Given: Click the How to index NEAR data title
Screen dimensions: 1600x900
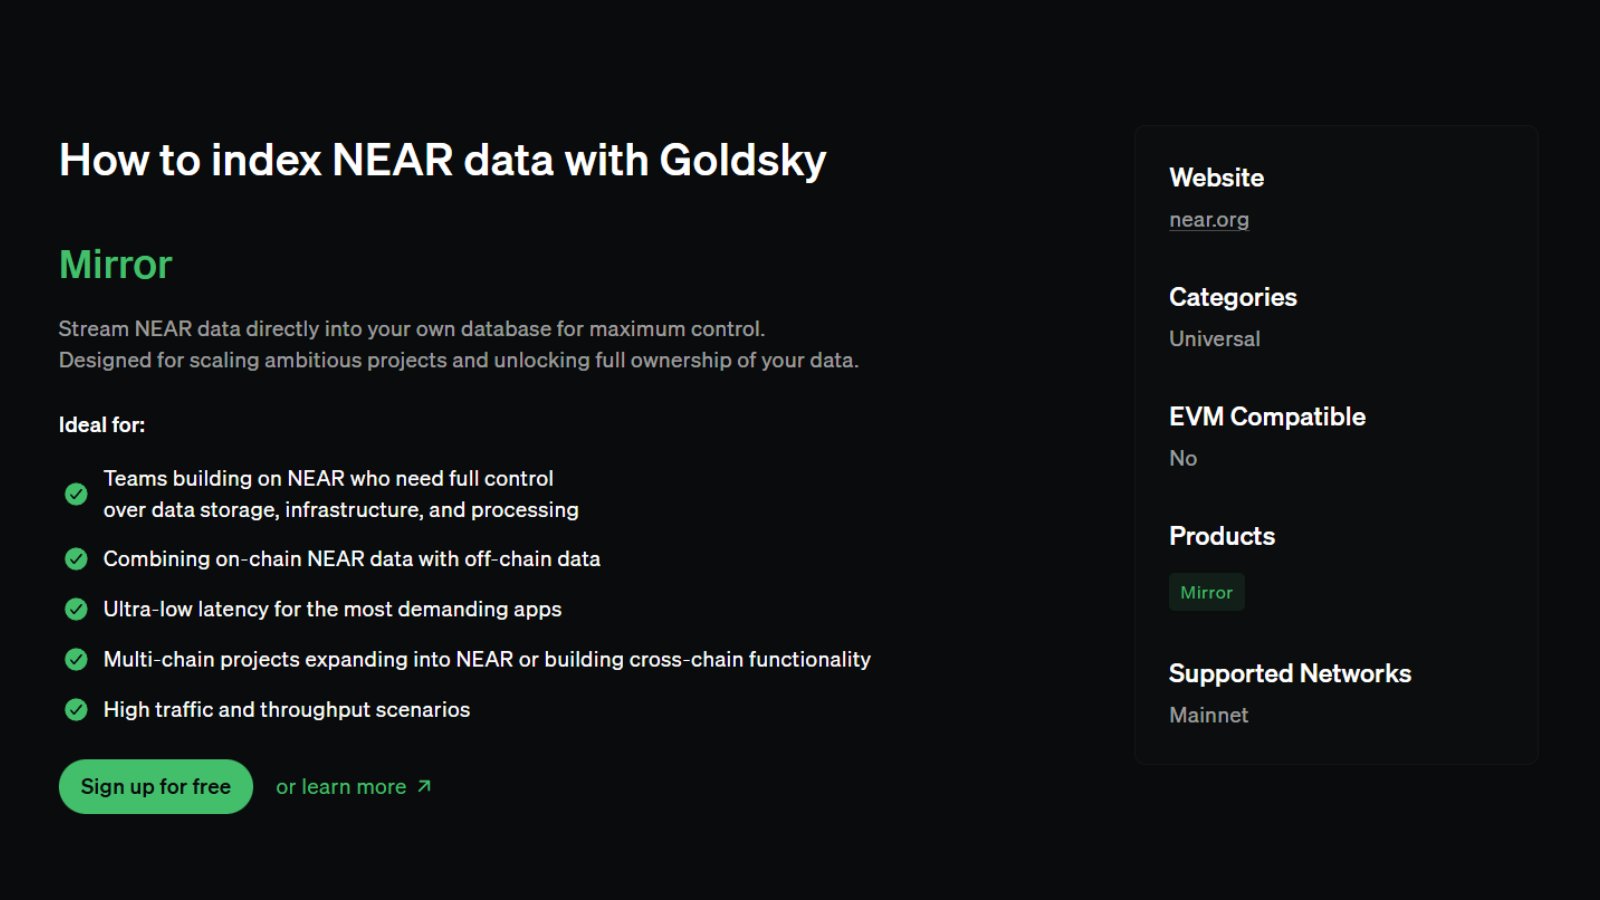Looking at the screenshot, I should [x=443, y=160].
